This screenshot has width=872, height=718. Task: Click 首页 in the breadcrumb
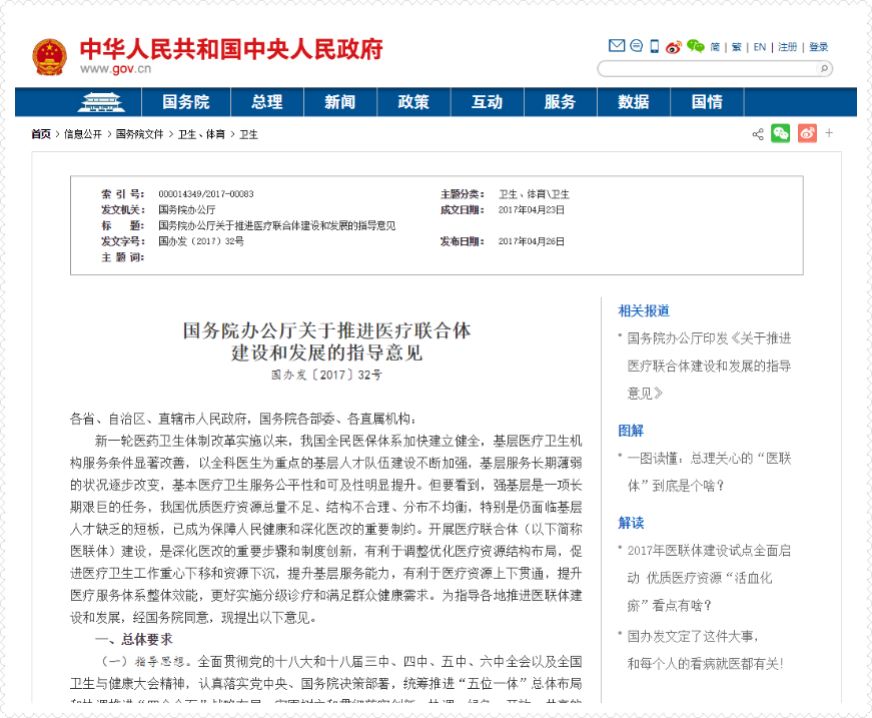[x=40, y=134]
